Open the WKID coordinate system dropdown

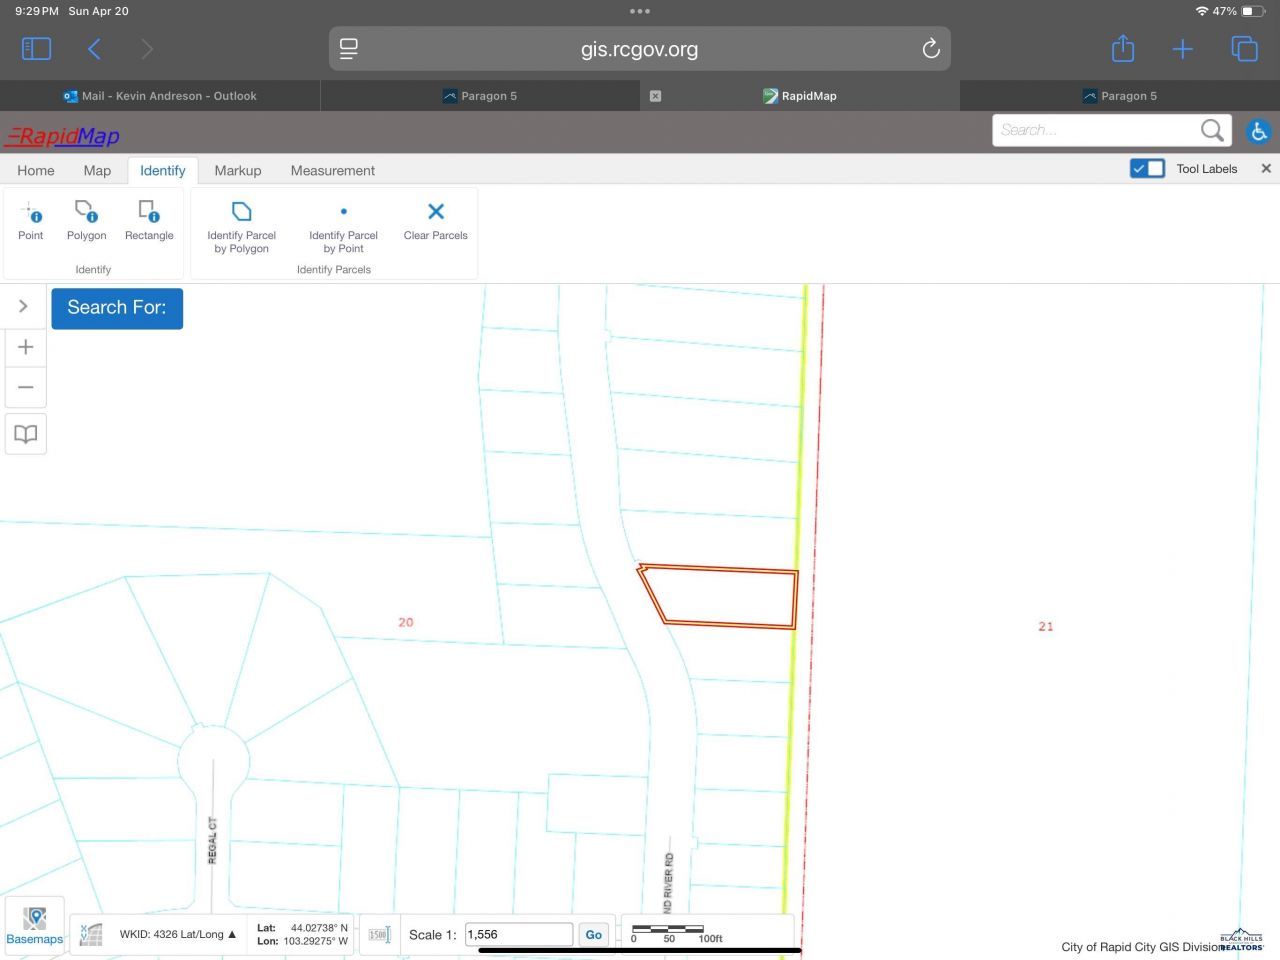[x=178, y=934]
